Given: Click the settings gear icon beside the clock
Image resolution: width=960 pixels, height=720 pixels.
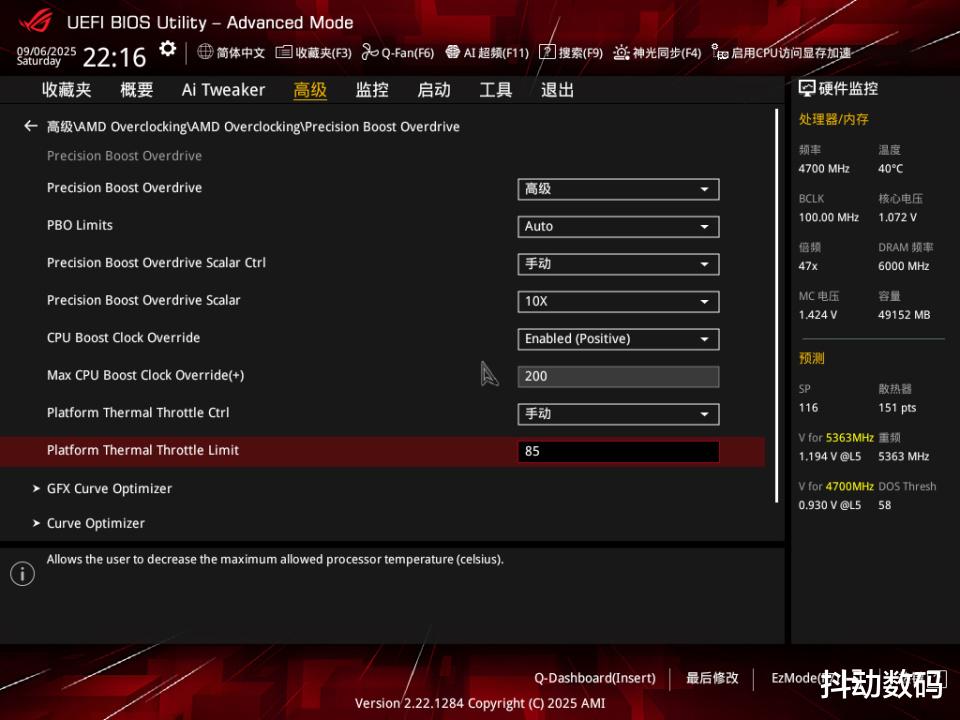Looking at the screenshot, I should 167,49.
